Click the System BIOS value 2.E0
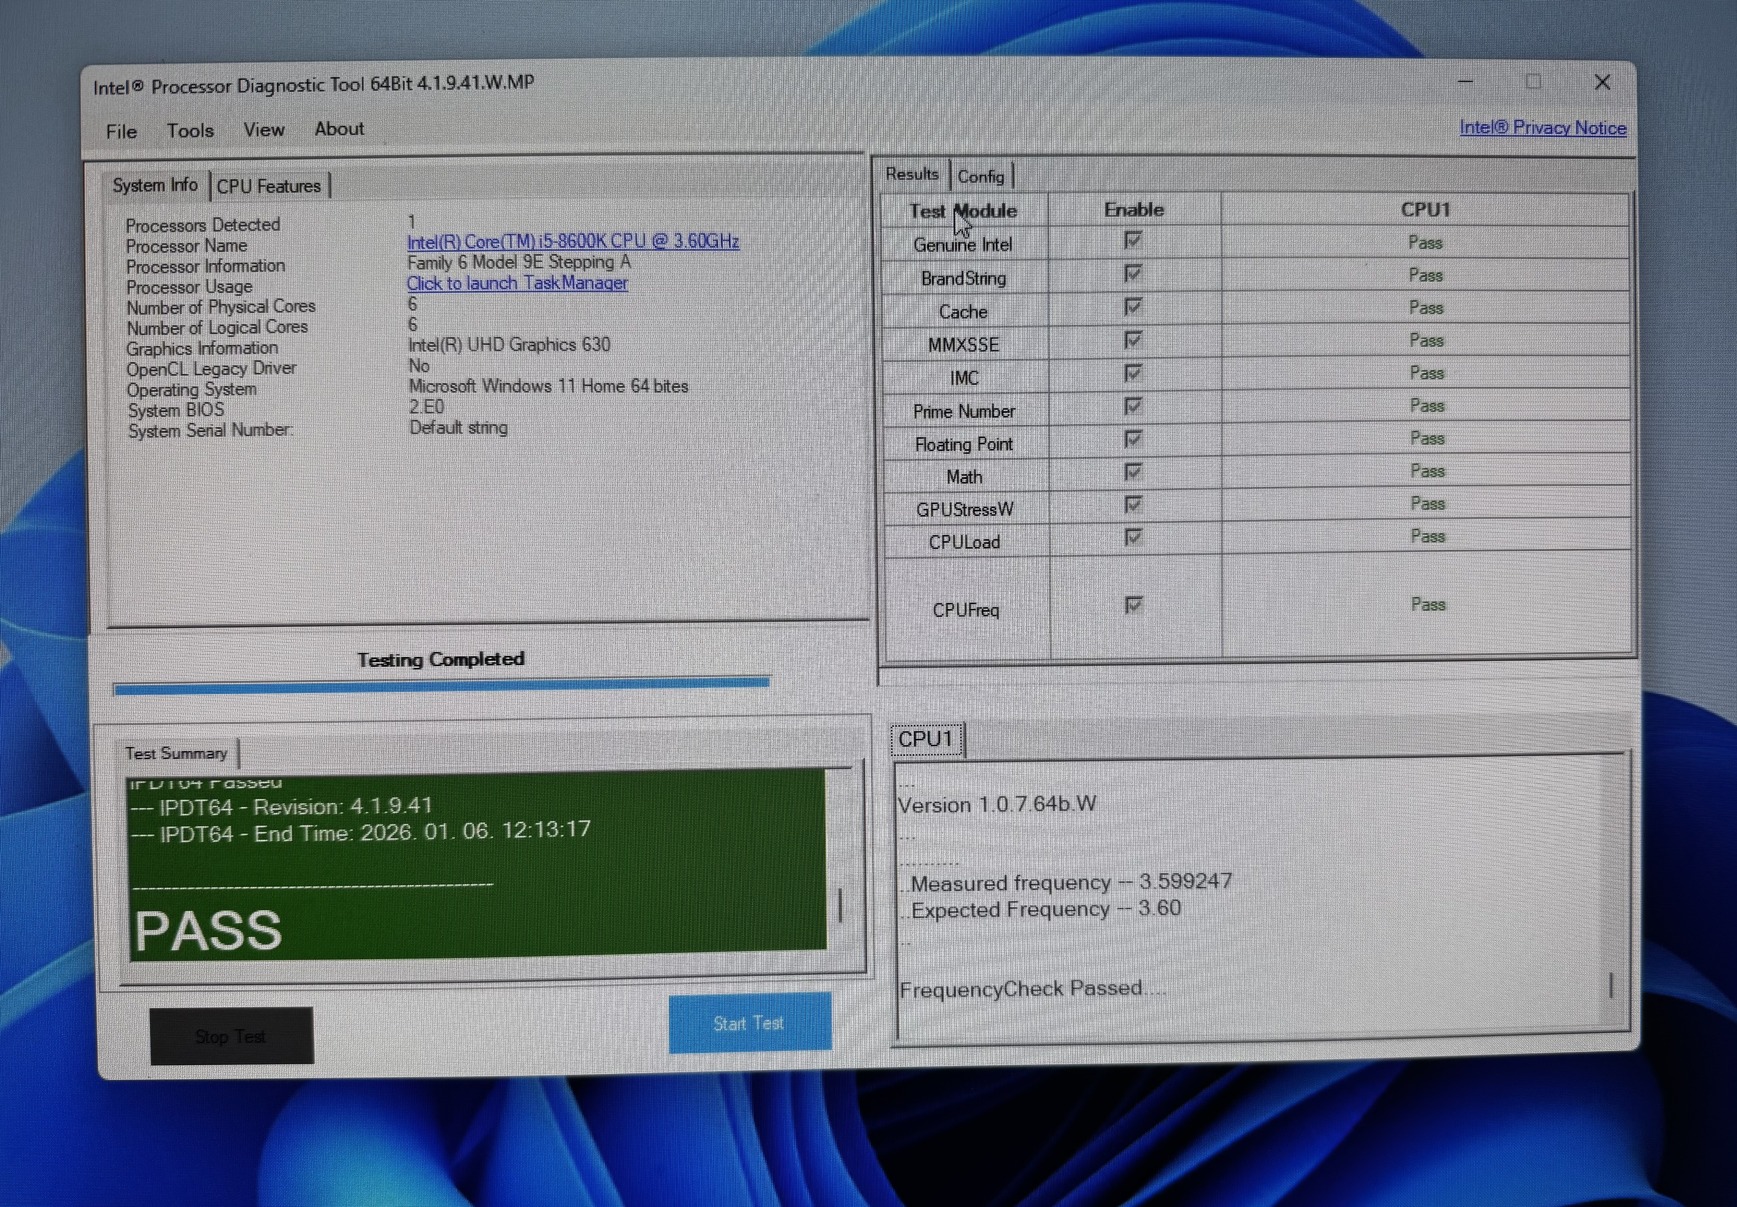The width and height of the screenshot is (1737, 1207). [426, 407]
